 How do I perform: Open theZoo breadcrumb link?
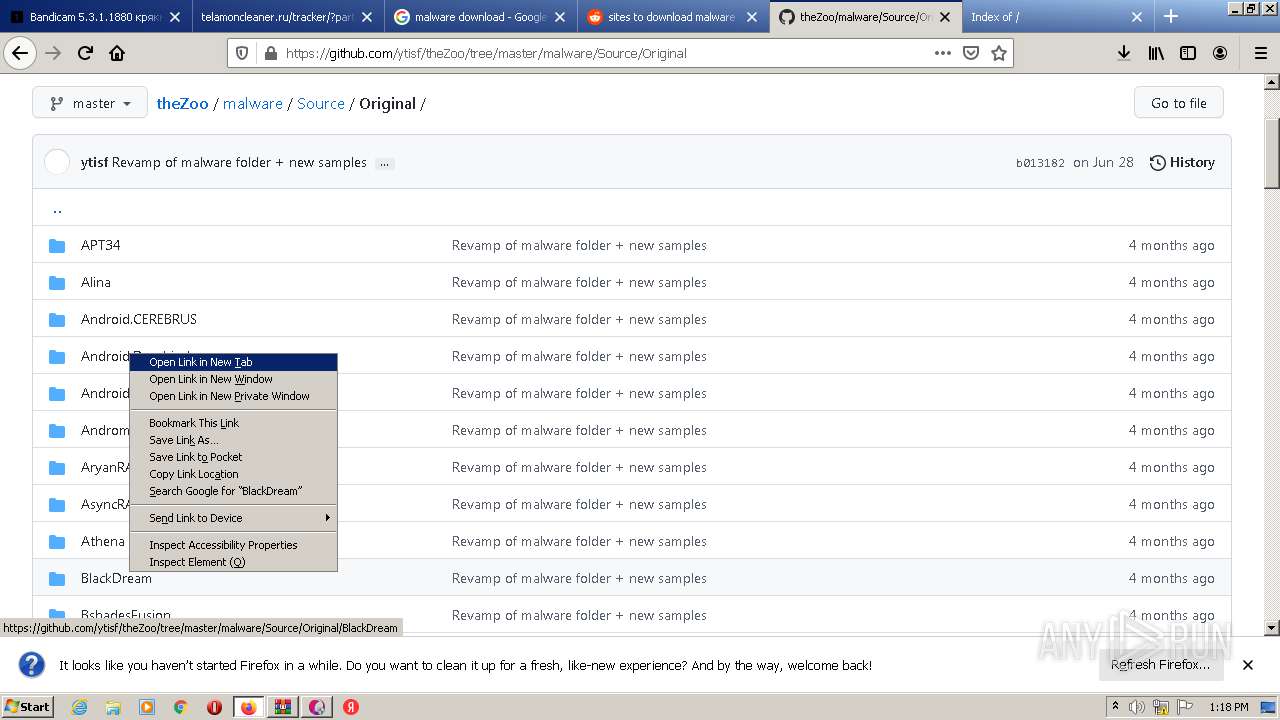pos(182,103)
